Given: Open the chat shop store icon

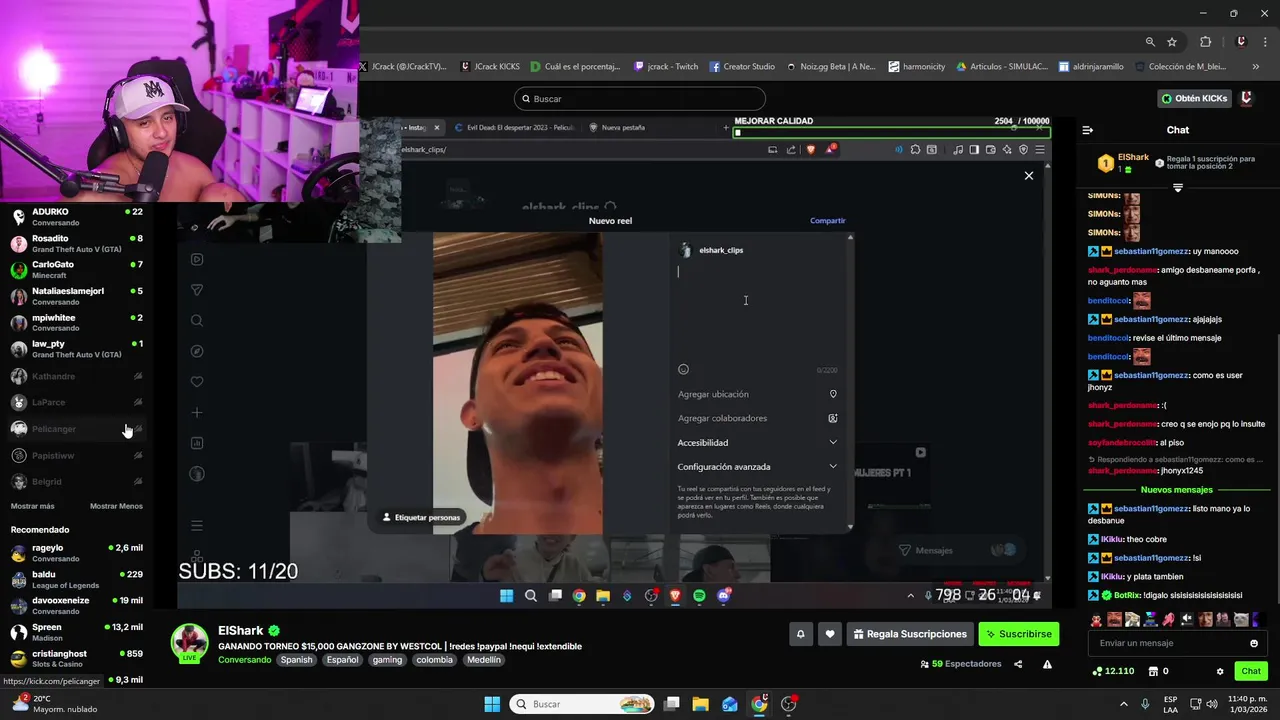Looking at the screenshot, I should pyautogui.click(x=1153, y=671).
